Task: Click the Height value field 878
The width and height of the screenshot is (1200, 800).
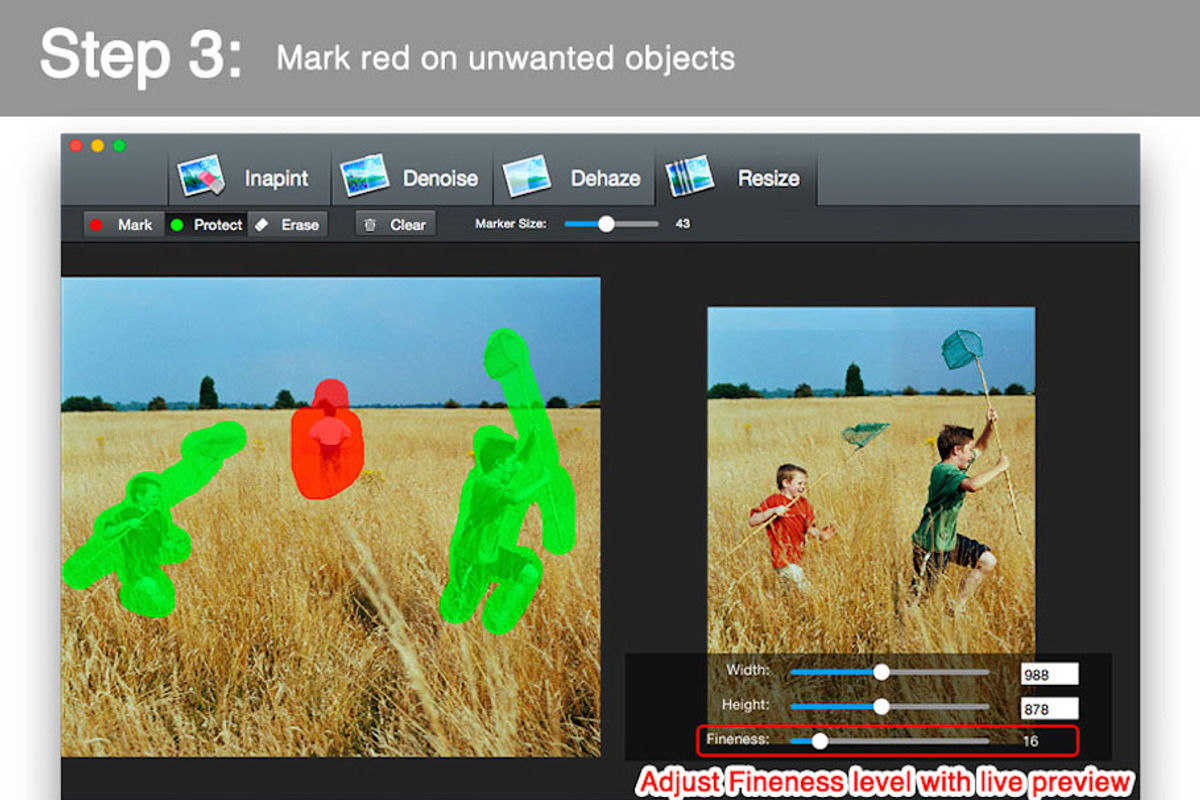Action: coord(1049,709)
